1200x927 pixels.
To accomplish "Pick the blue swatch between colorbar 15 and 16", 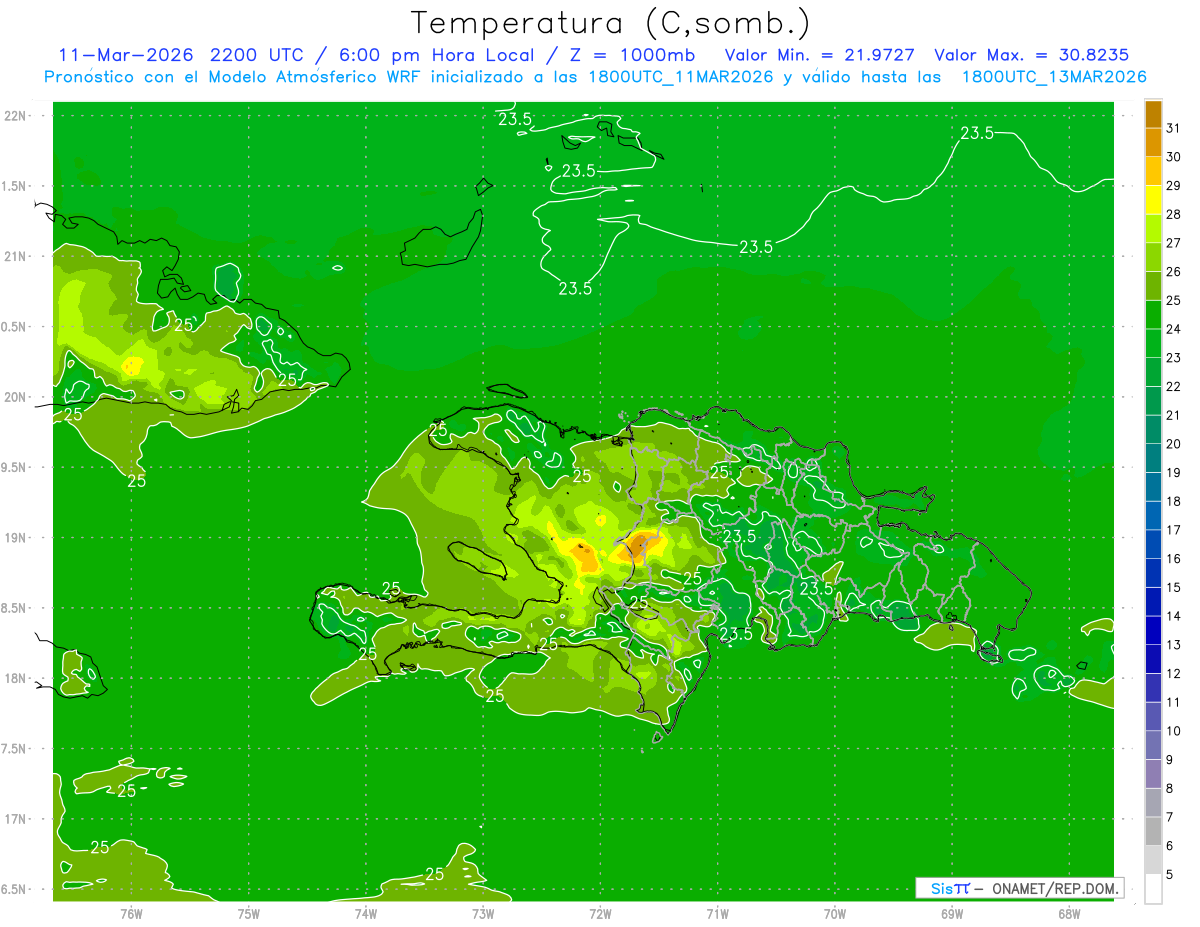I will click(x=1153, y=573).
